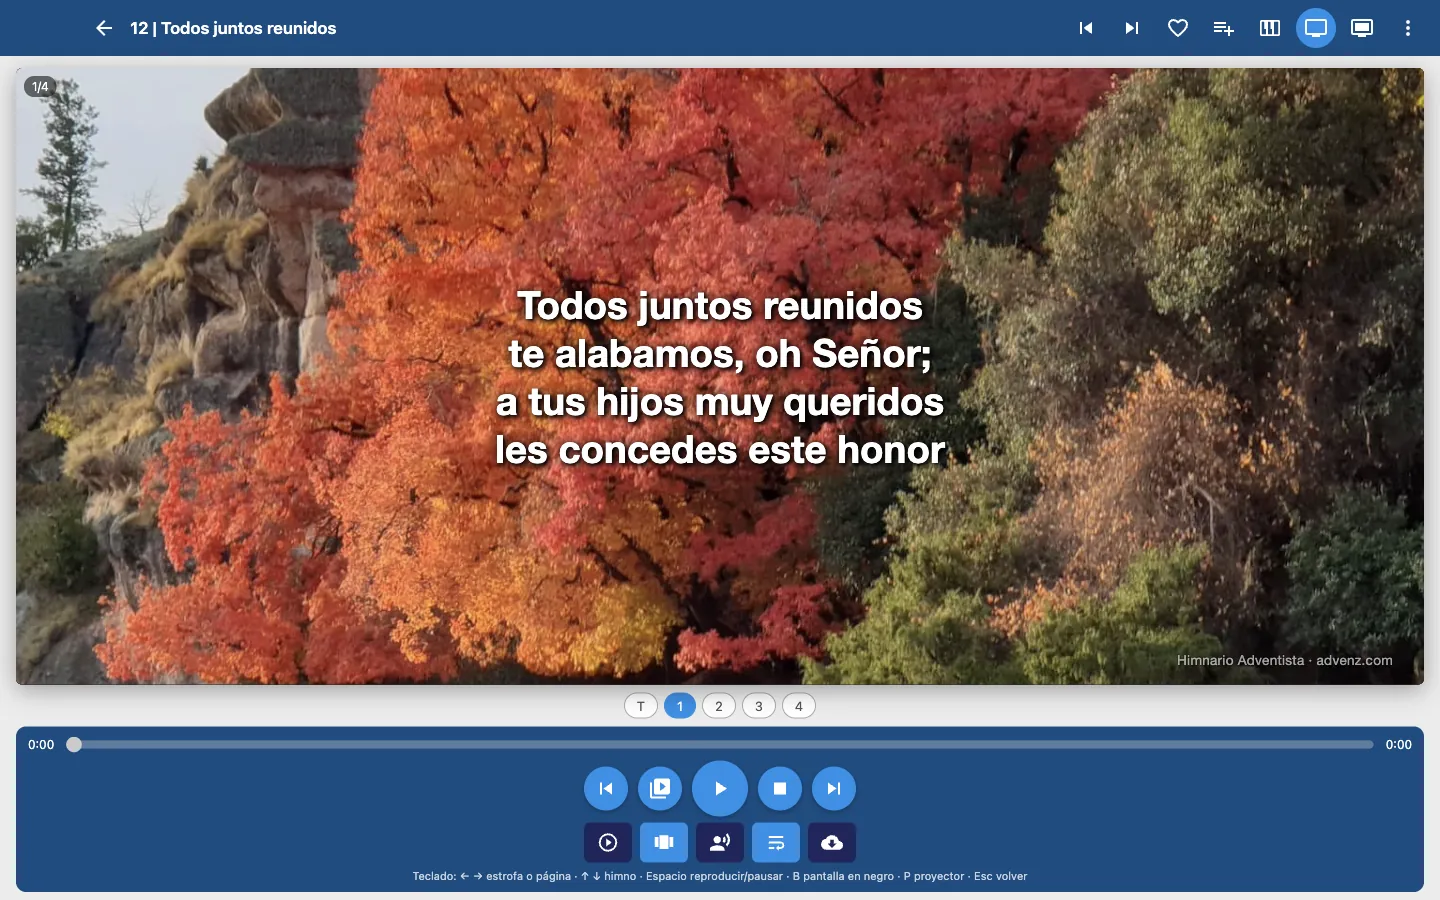Select stanza chip 2
The width and height of the screenshot is (1440, 900).
coord(719,706)
